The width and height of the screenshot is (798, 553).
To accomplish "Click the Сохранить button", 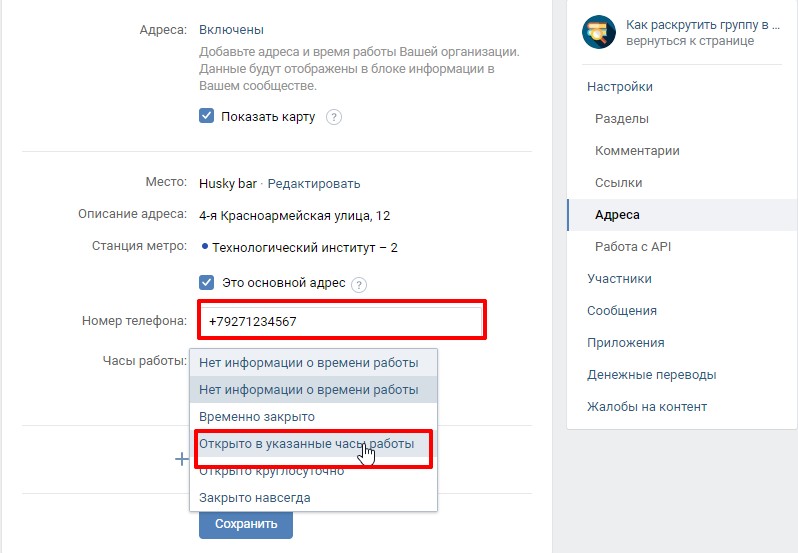I will pyautogui.click(x=246, y=524).
